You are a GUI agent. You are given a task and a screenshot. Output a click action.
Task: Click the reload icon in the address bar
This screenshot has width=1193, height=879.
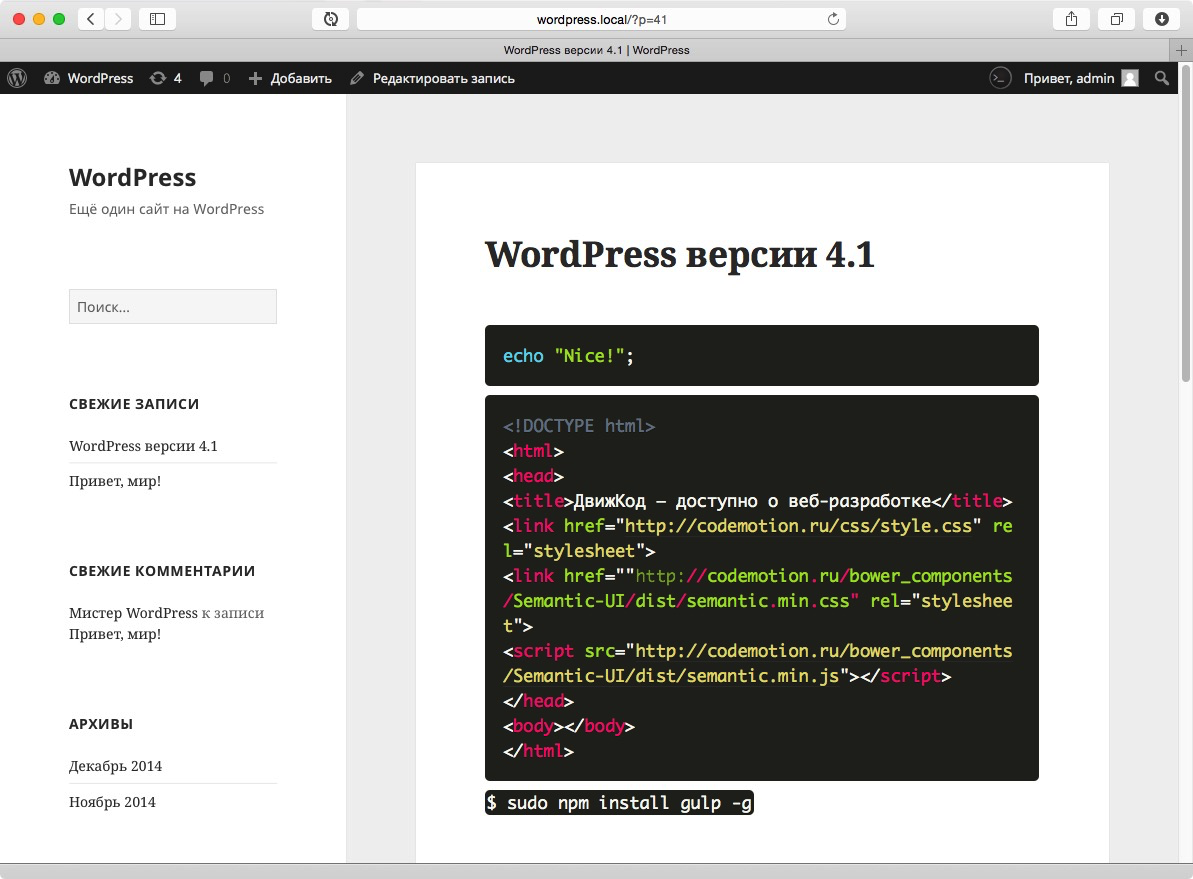(x=833, y=18)
